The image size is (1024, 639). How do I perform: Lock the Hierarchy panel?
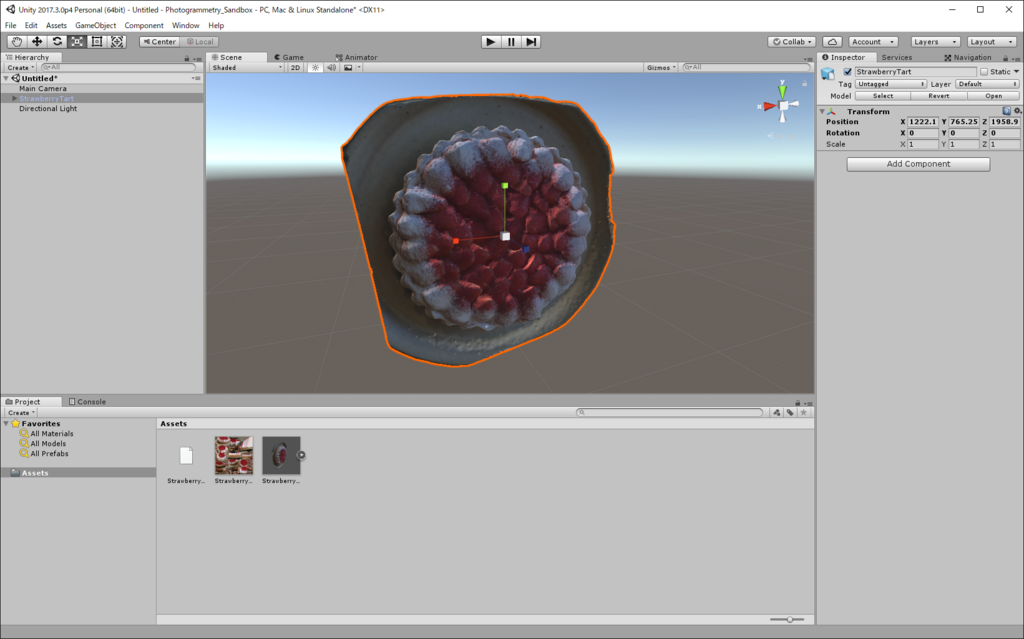(x=187, y=58)
